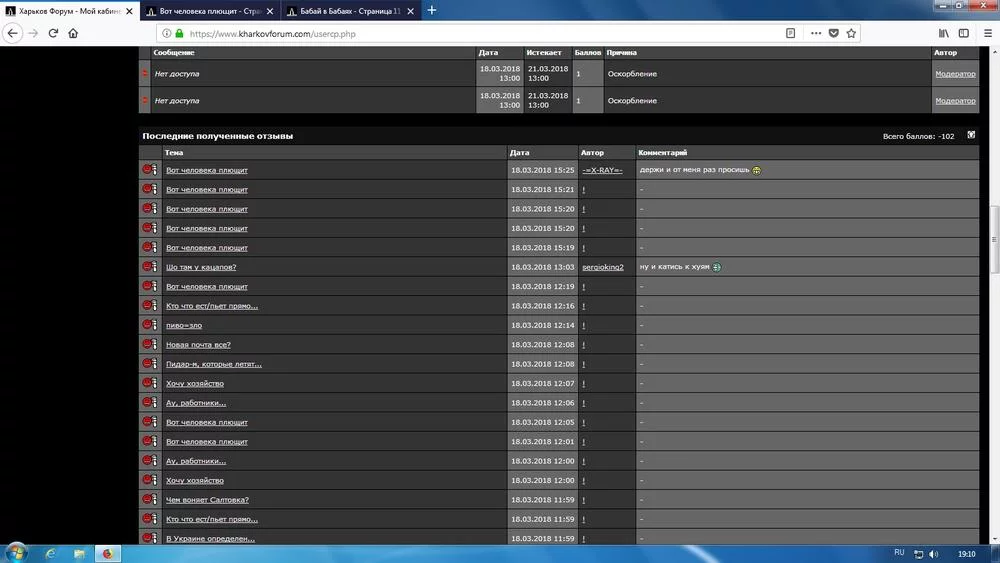This screenshot has height=563, width=1000.
Task: Open the site information icon in address bar
Action: coord(166,33)
